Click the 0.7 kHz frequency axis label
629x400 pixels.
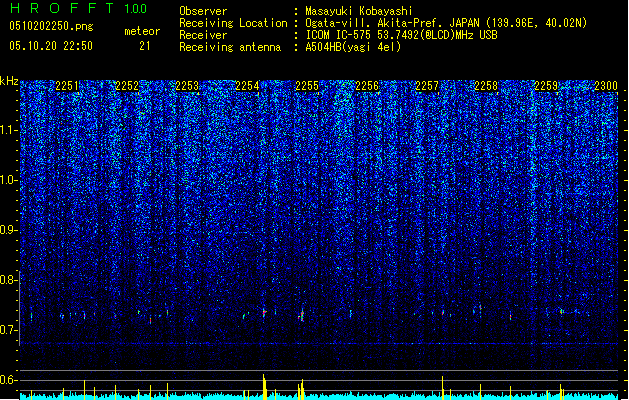coord(9,330)
